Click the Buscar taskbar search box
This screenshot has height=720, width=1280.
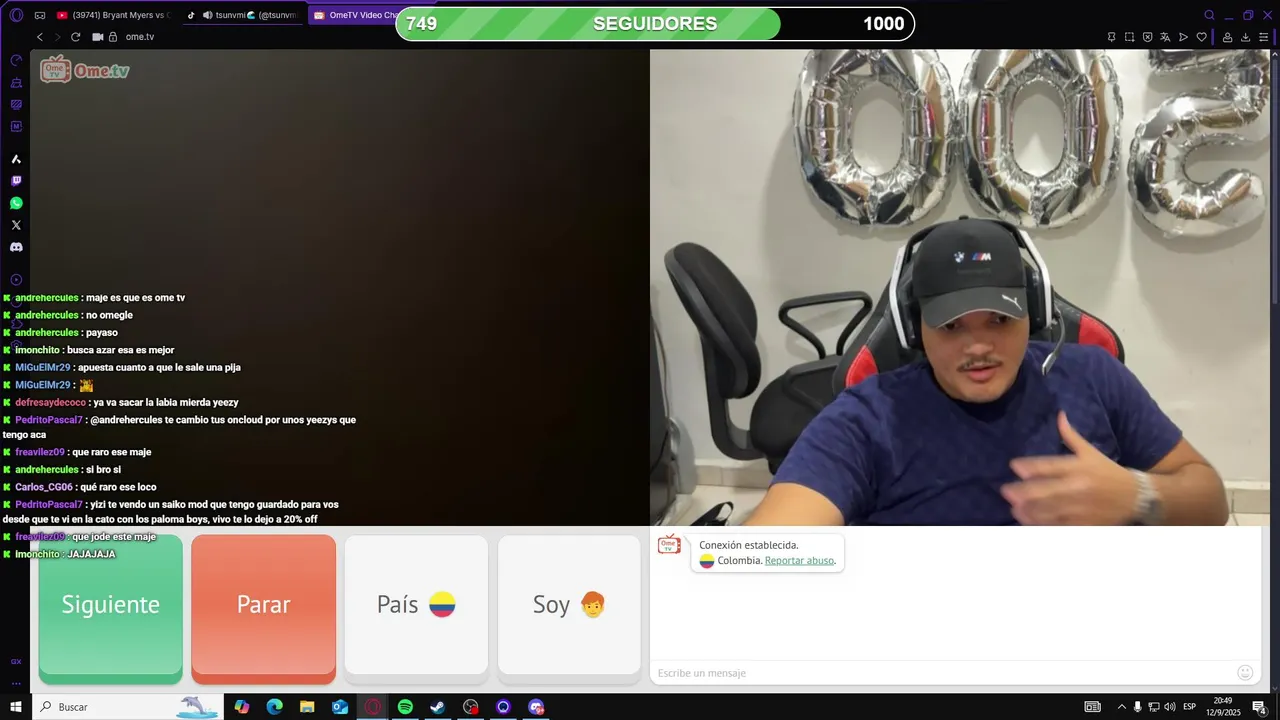127,707
